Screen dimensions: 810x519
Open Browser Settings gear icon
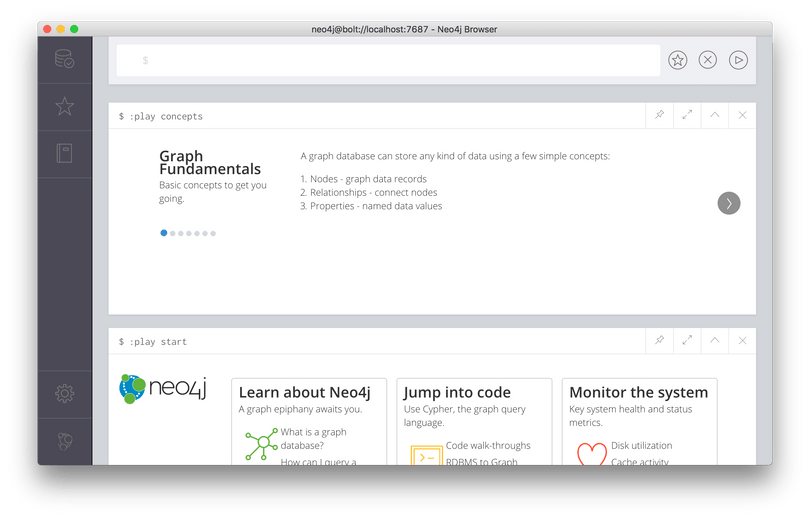coord(65,394)
